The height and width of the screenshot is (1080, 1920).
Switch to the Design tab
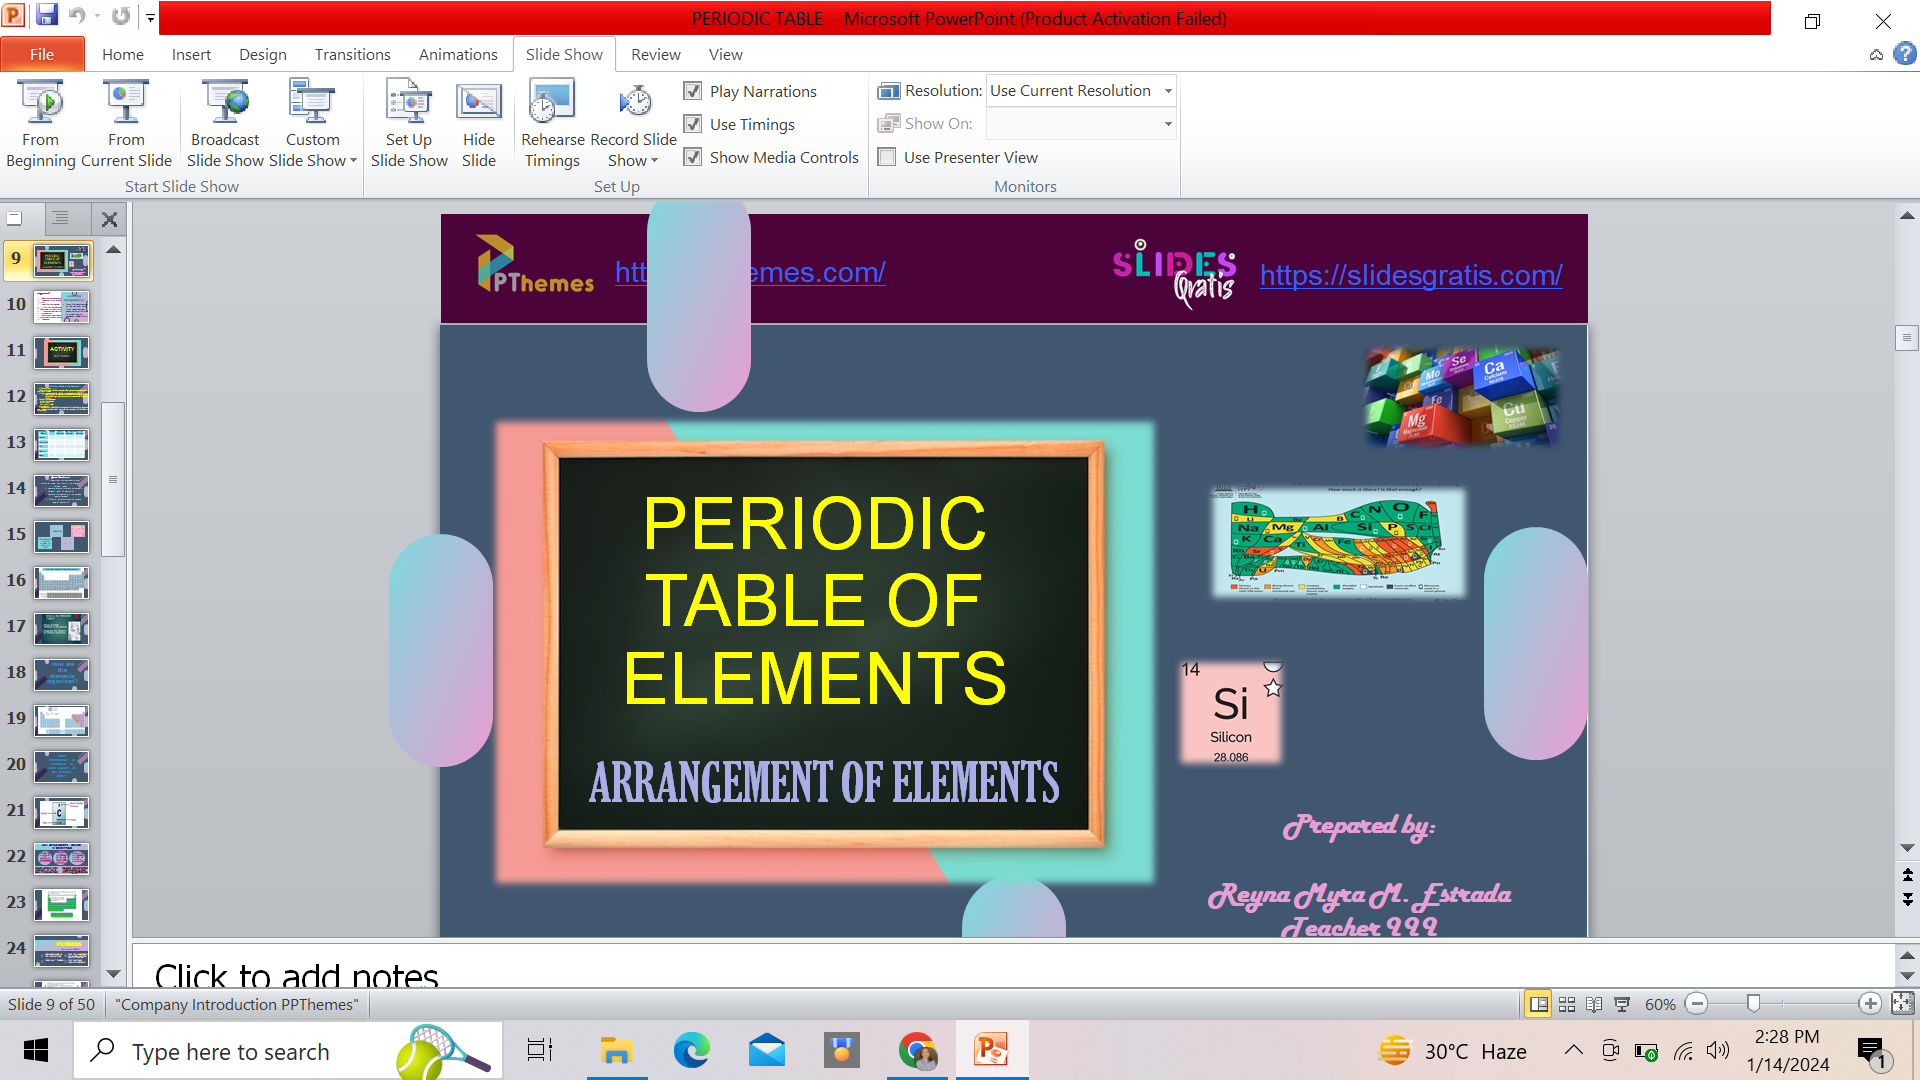coord(262,54)
